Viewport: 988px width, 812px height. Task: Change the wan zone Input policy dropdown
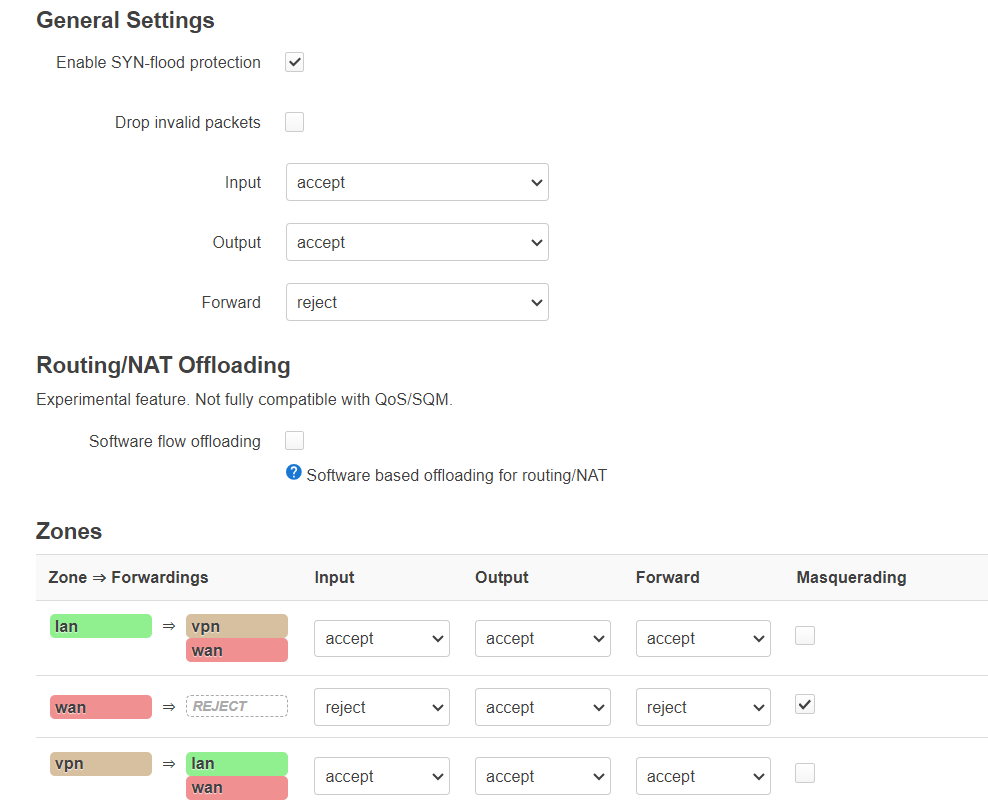click(382, 707)
